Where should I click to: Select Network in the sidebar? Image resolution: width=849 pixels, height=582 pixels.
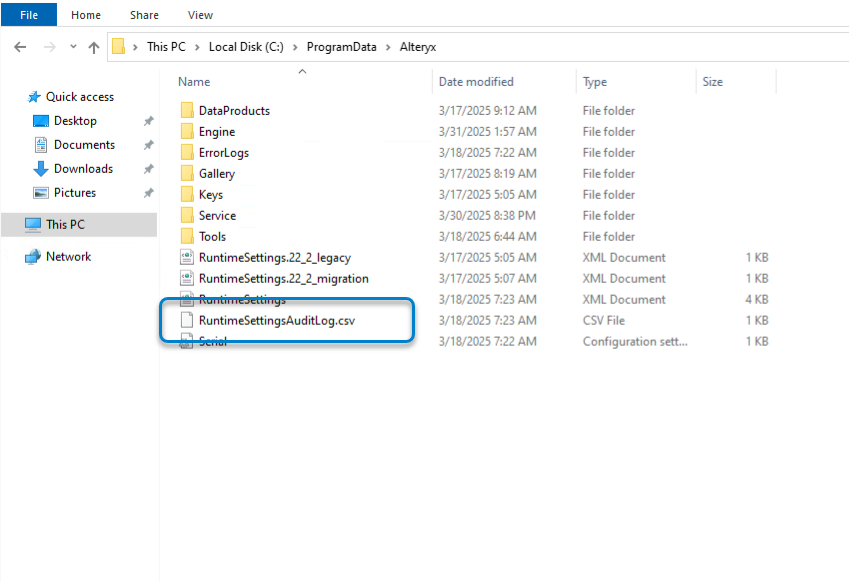pos(66,256)
